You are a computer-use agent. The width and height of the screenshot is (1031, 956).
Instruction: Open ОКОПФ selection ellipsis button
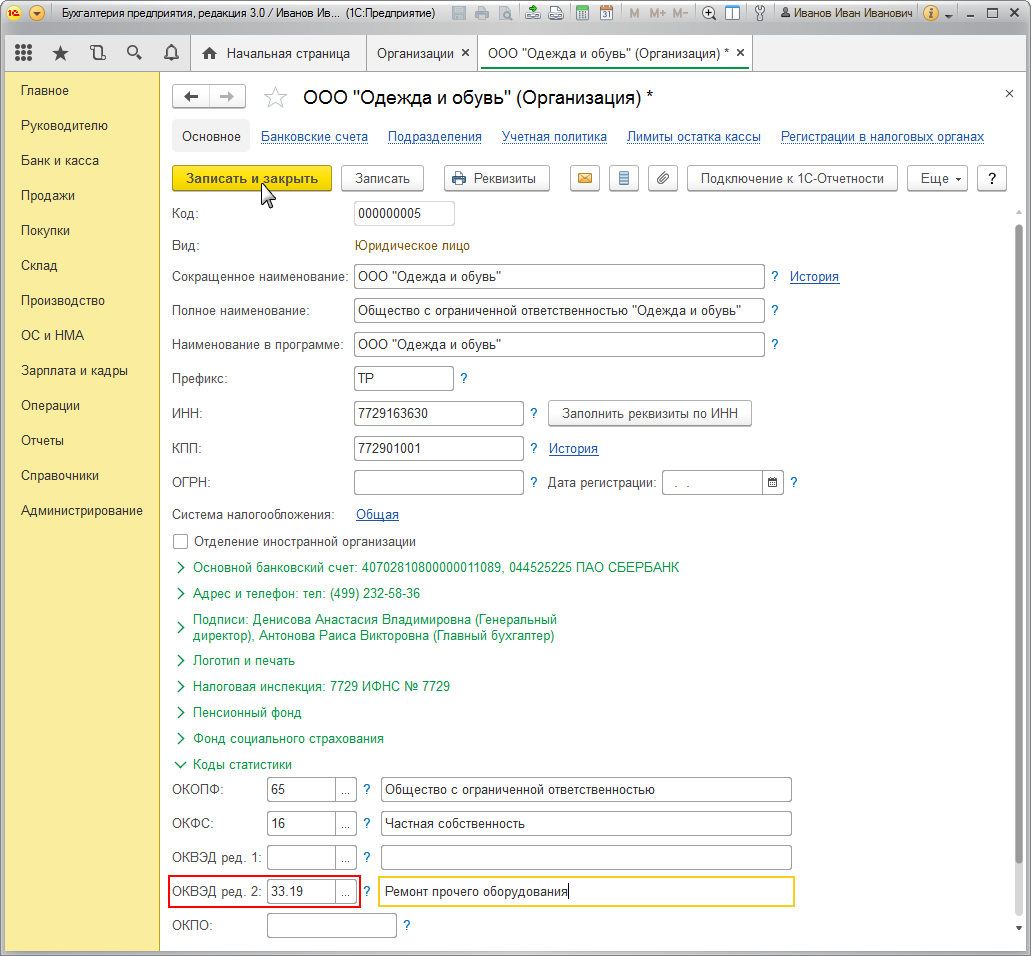346,790
